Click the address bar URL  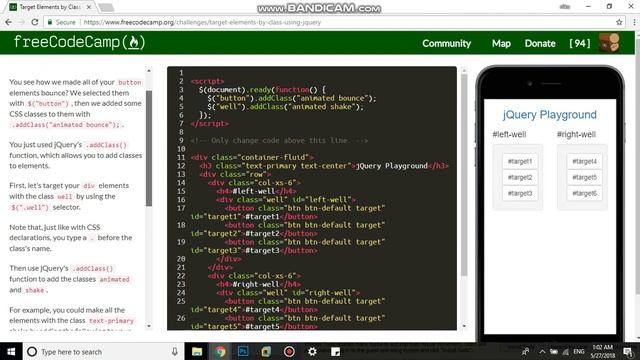click(202, 22)
